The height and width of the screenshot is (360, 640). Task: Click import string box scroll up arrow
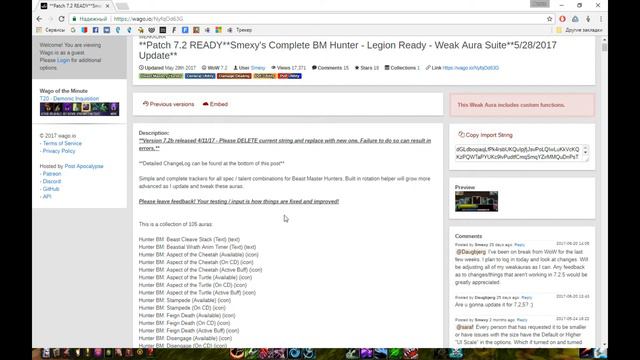585,148
